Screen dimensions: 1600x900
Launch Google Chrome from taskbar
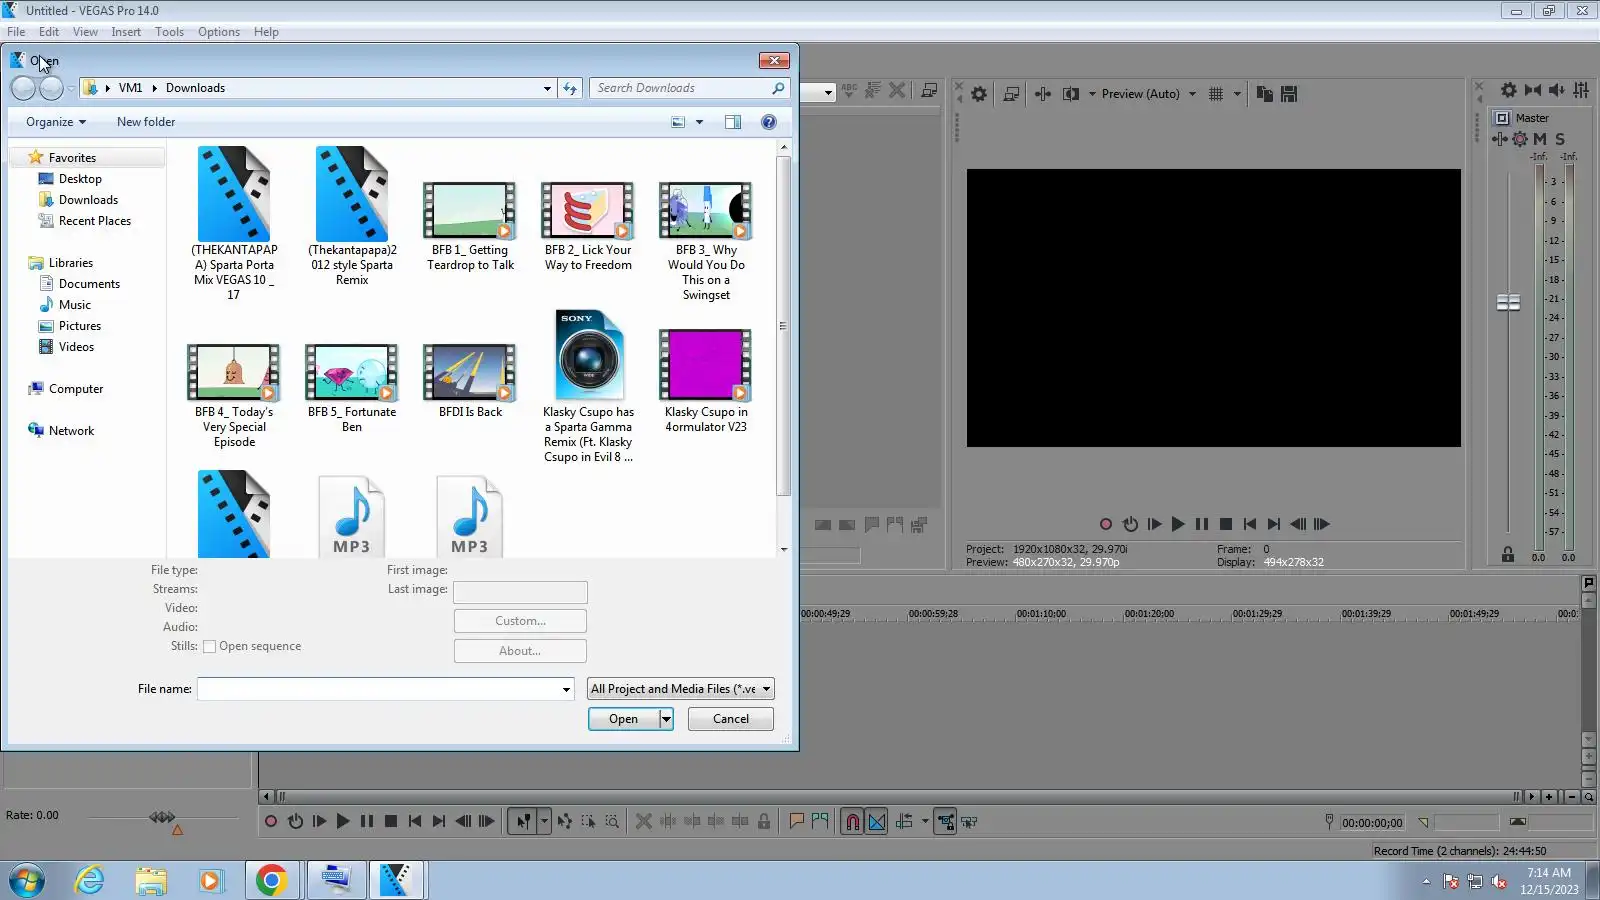271,880
